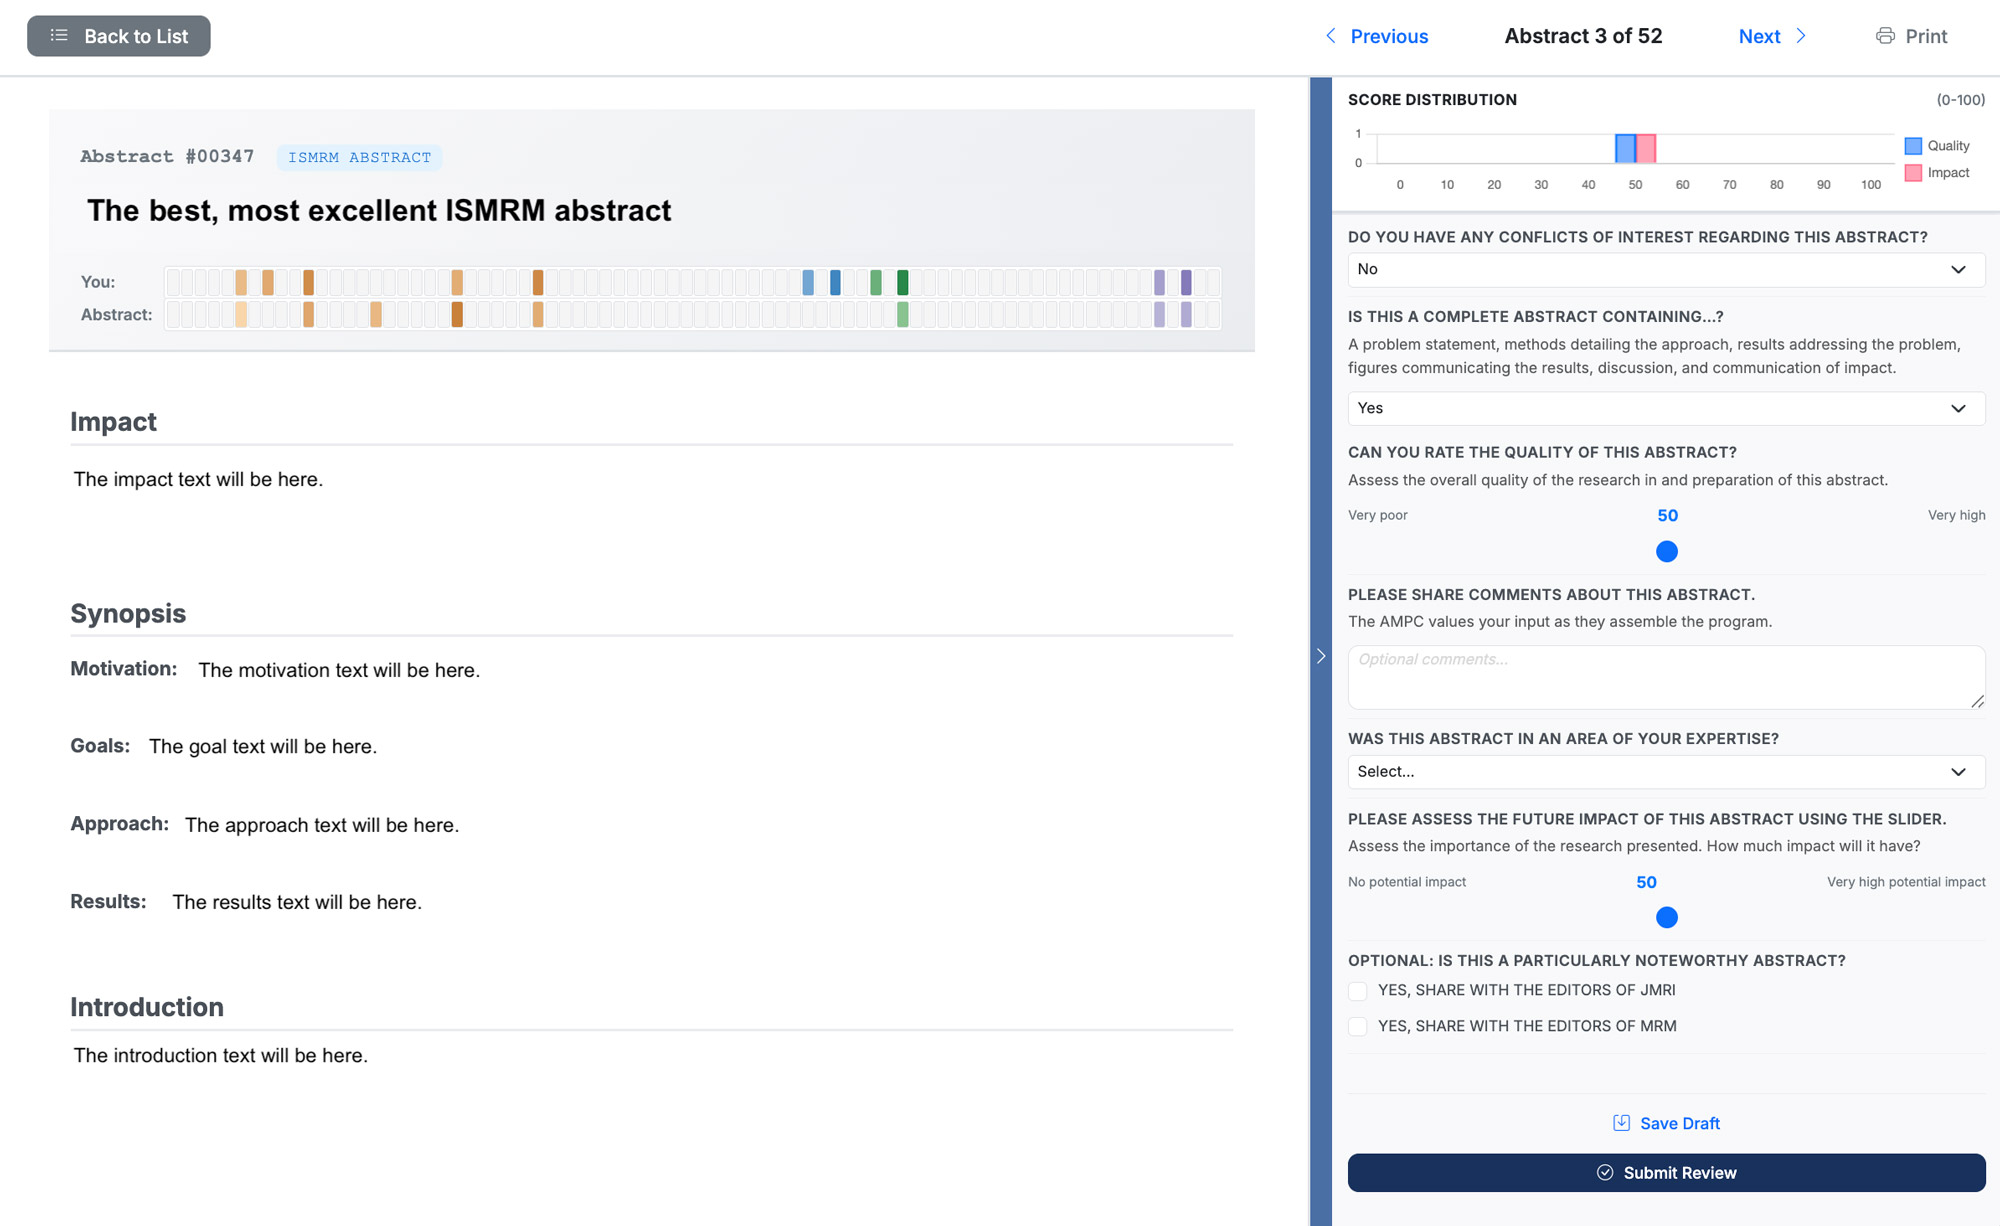
Task: Check share with the editors of JMRI
Action: pos(1358,991)
